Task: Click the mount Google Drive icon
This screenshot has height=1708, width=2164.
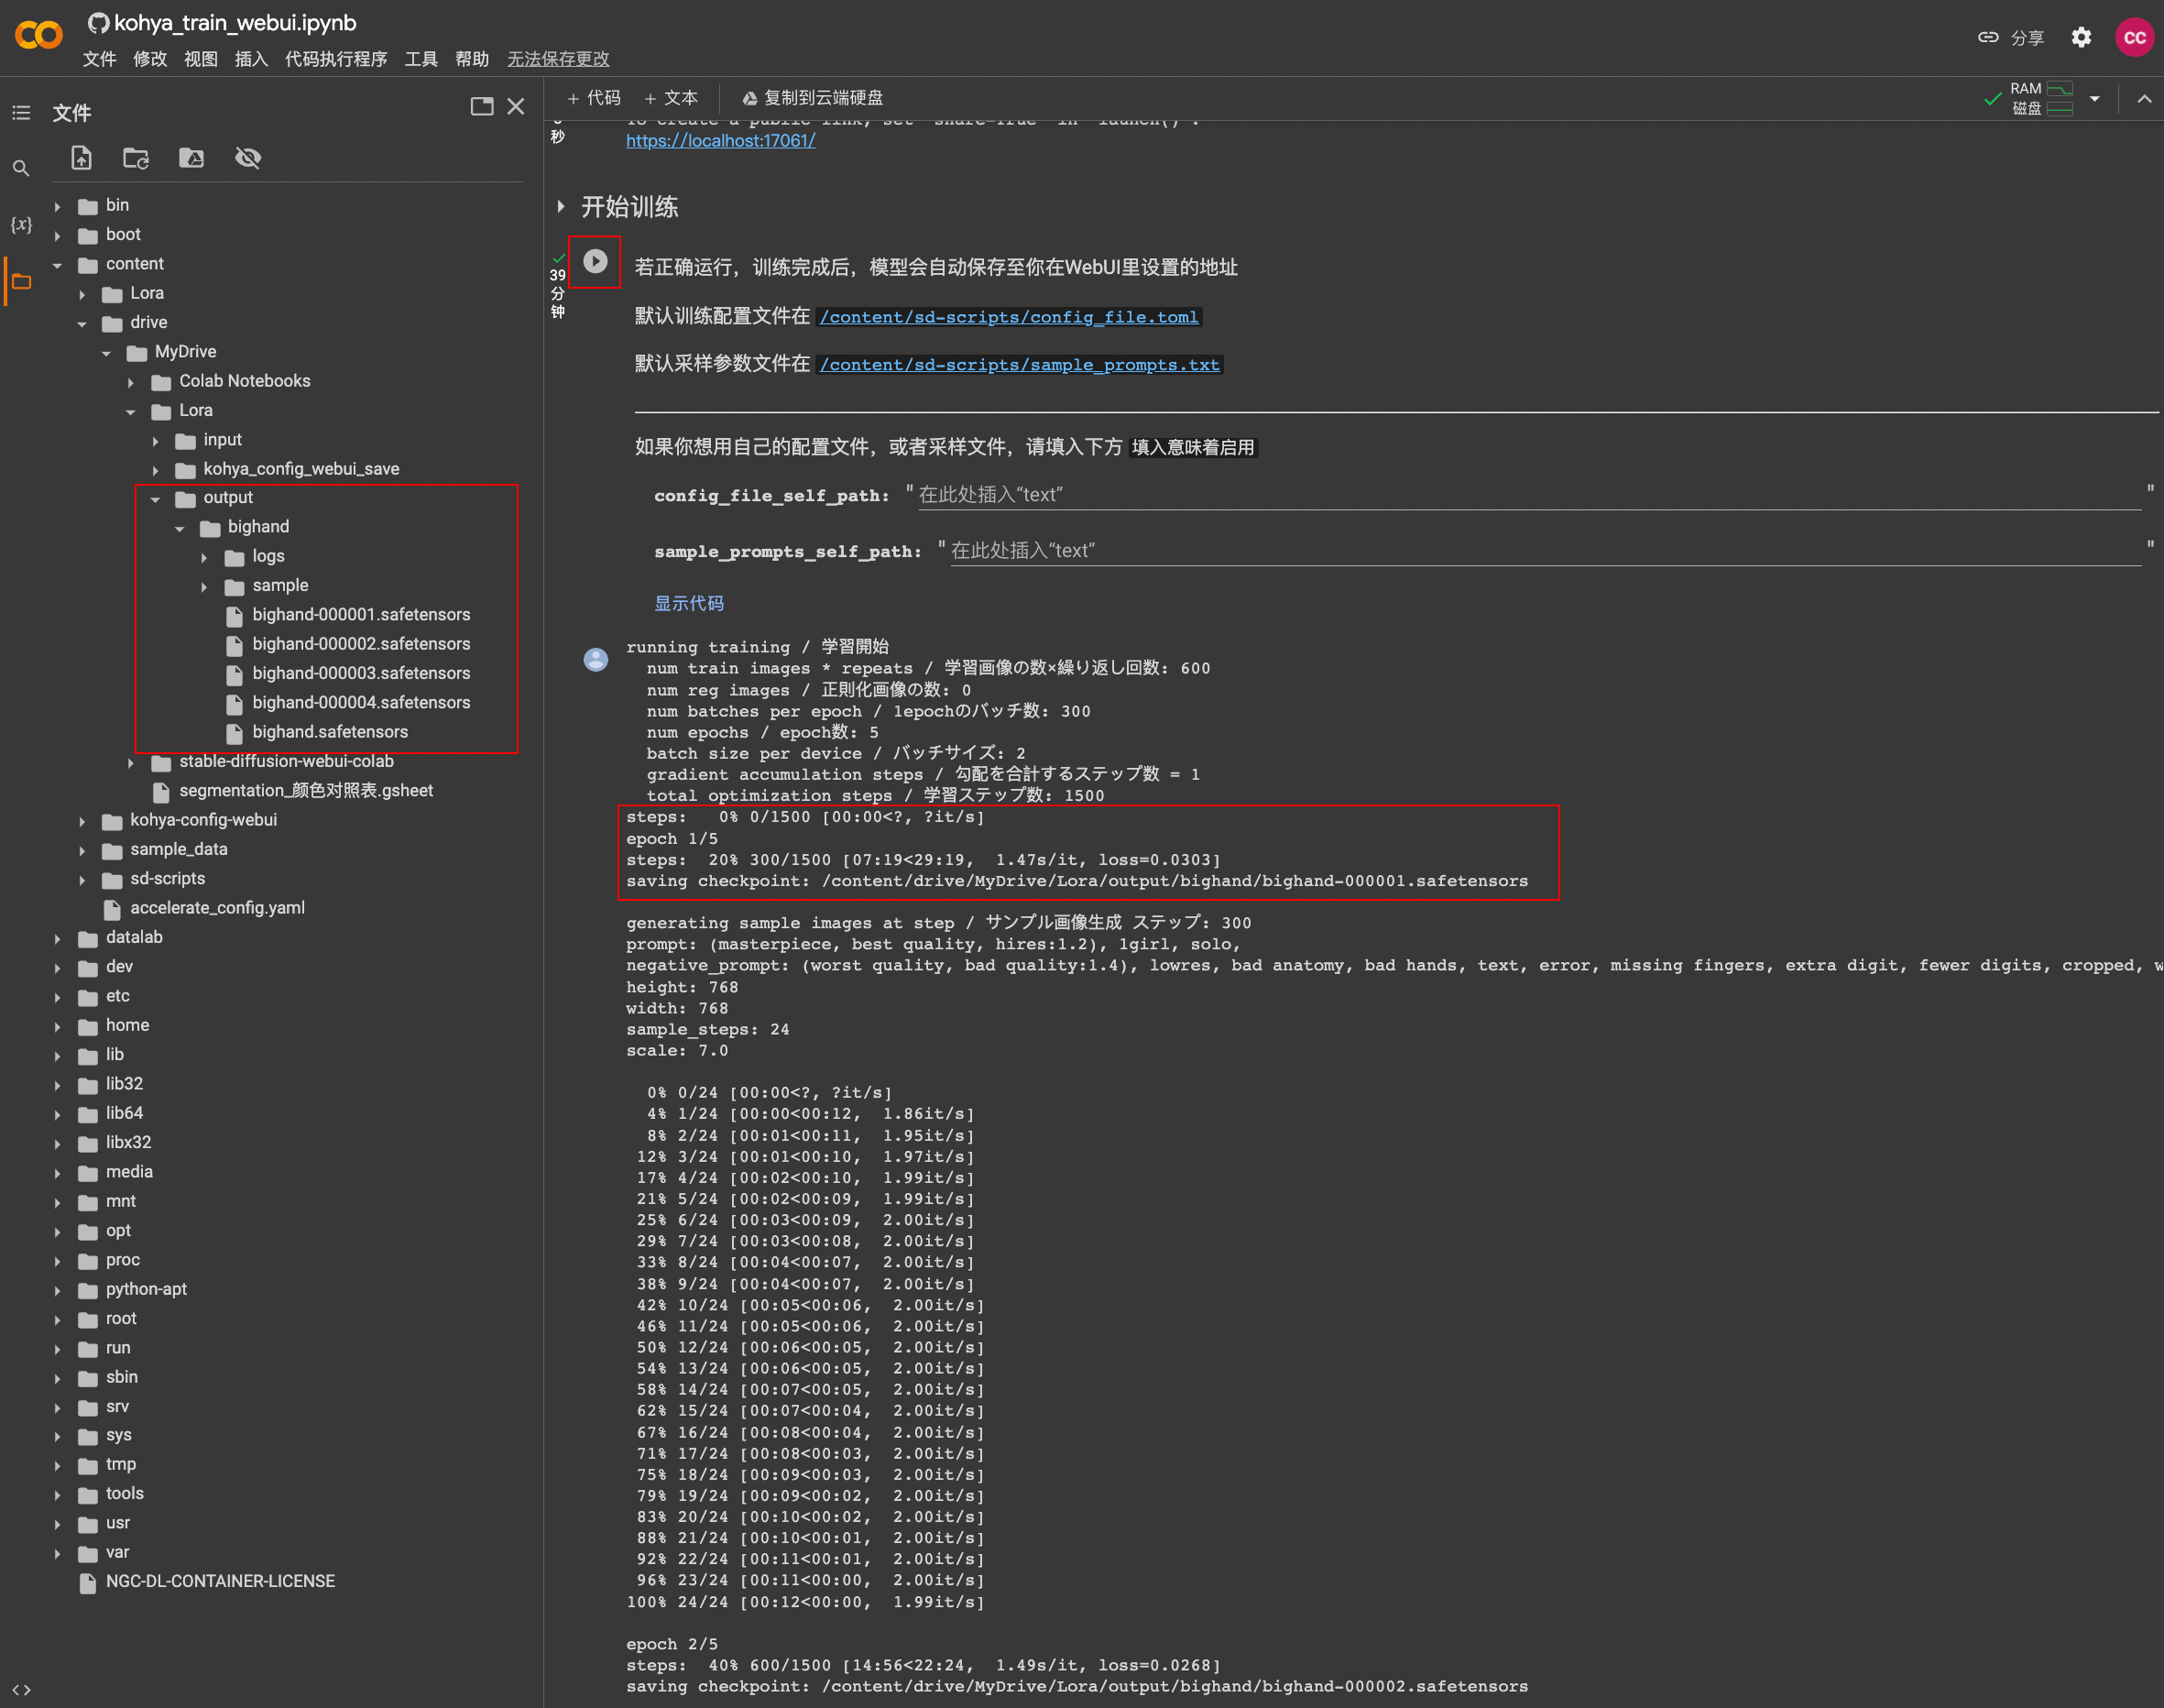Action: 191,158
